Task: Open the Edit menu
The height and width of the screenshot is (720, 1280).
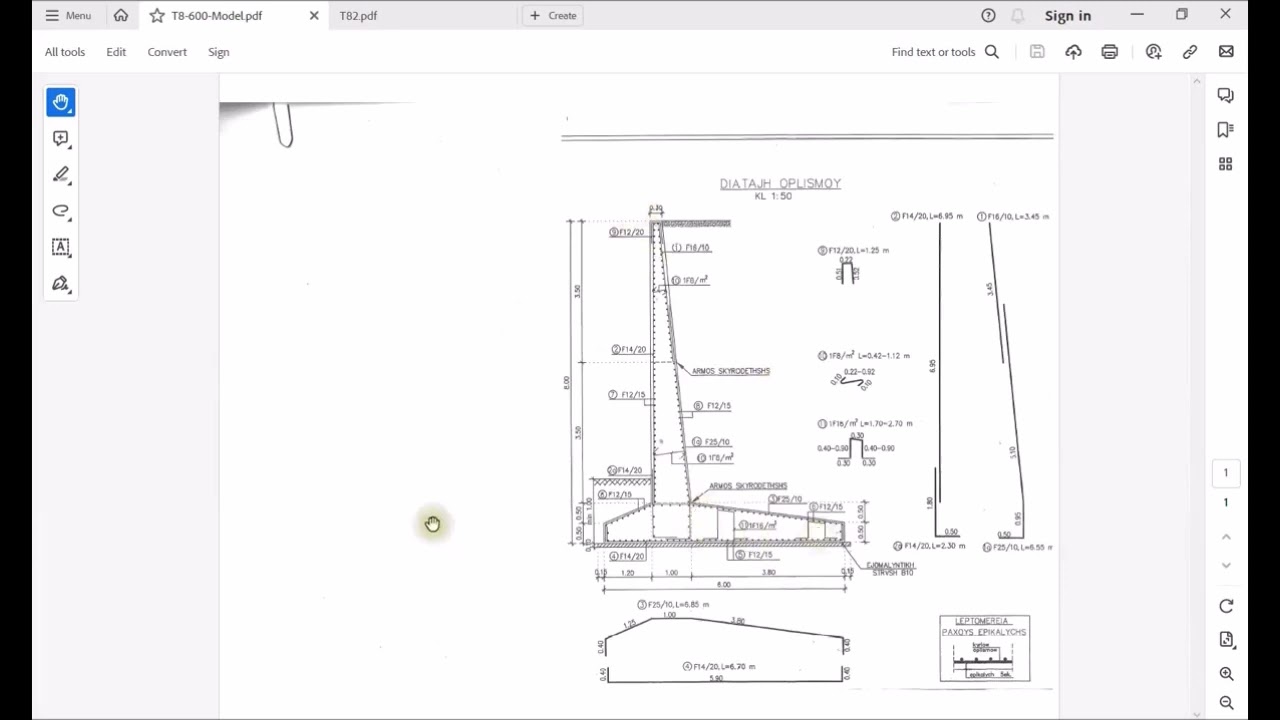Action: (116, 52)
